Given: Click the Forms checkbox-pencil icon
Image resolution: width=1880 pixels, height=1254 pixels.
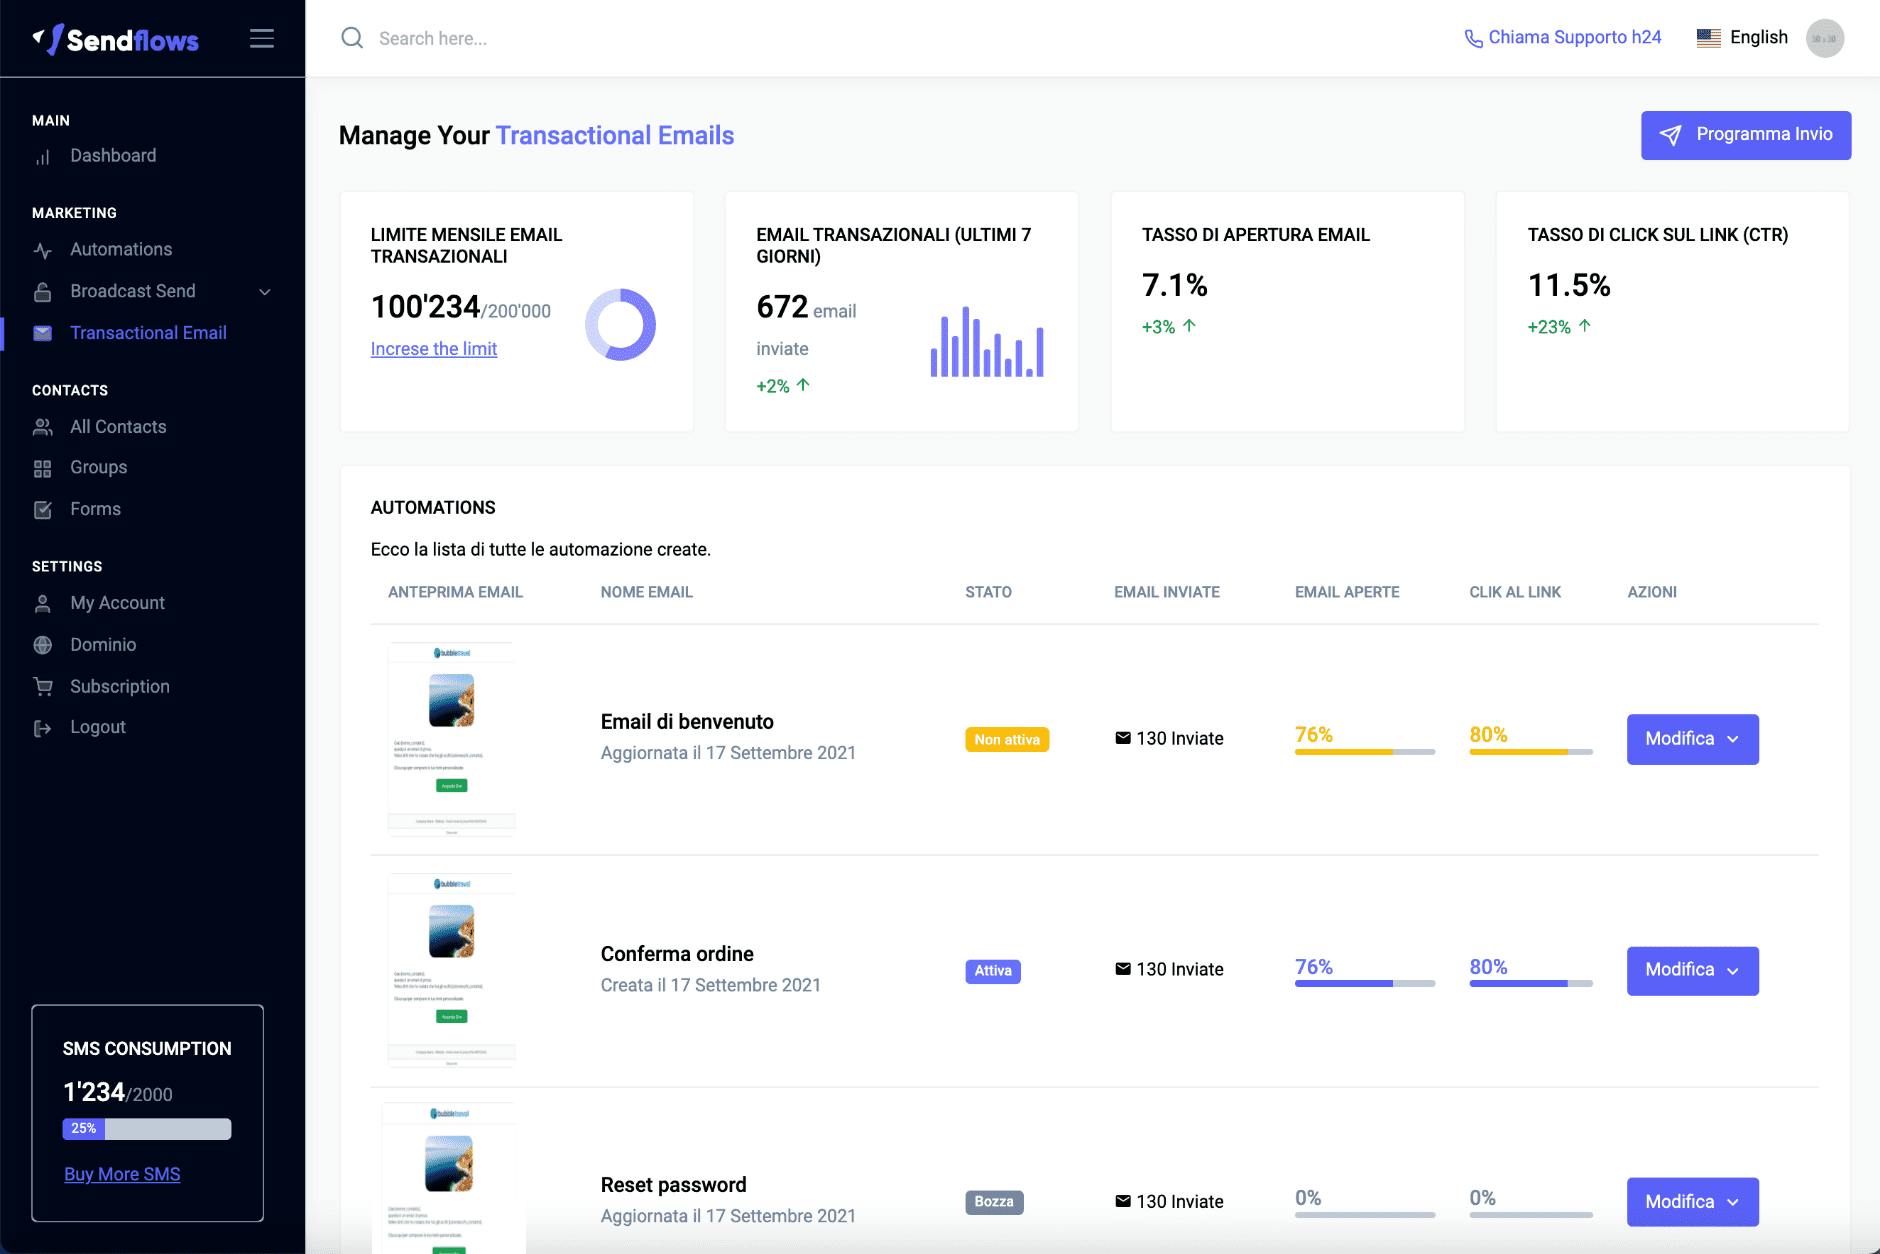Looking at the screenshot, I should (x=43, y=510).
